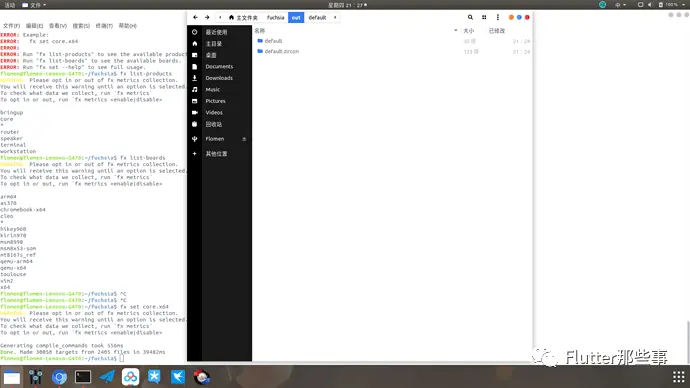This screenshot has height=388, width=690.
Task: Click the left path bar scroll arrow
Action: click(x=220, y=17)
